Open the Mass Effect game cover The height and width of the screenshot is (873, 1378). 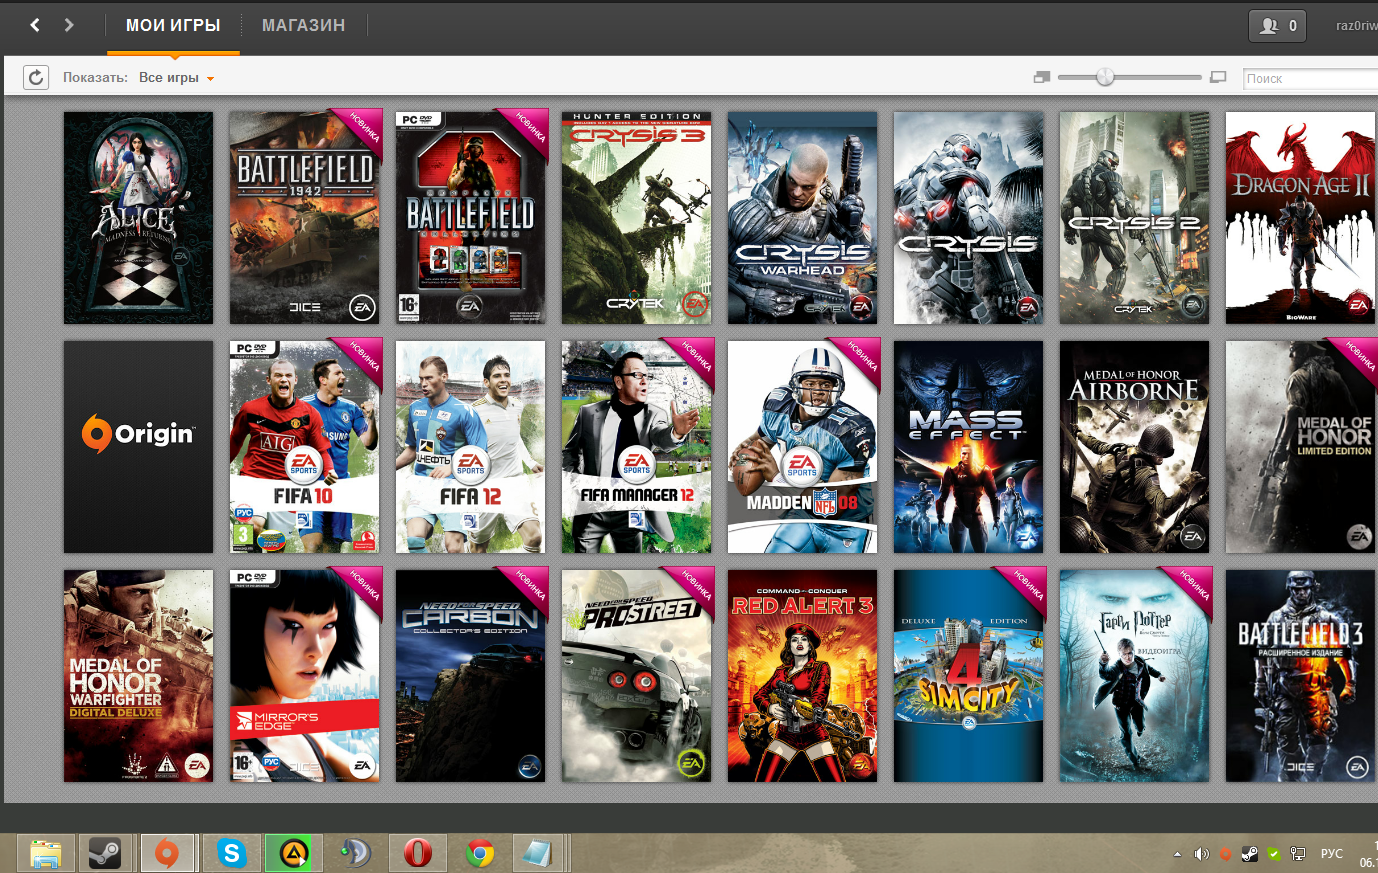(968, 447)
